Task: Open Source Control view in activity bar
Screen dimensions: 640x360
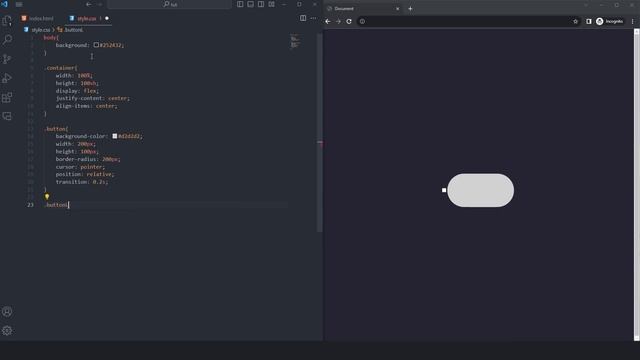Action: coord(7,59)
